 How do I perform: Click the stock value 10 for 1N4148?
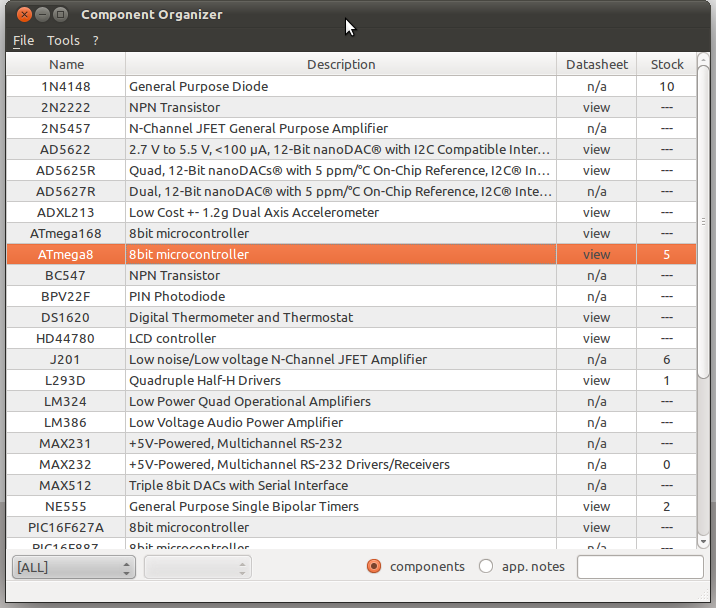[x=667, y=87]
